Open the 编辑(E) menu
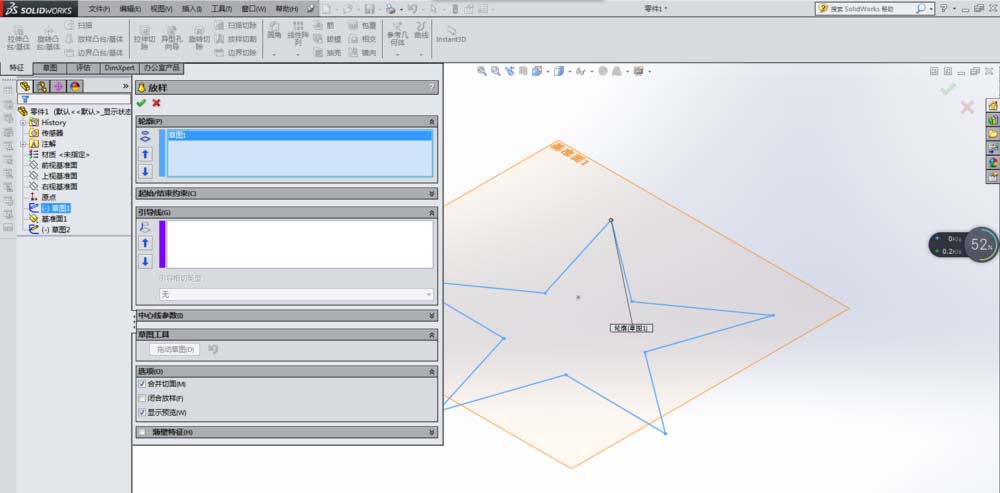The height and width of the screenshot is (493, 1000). pyautogui.click(x=130, y=9)
